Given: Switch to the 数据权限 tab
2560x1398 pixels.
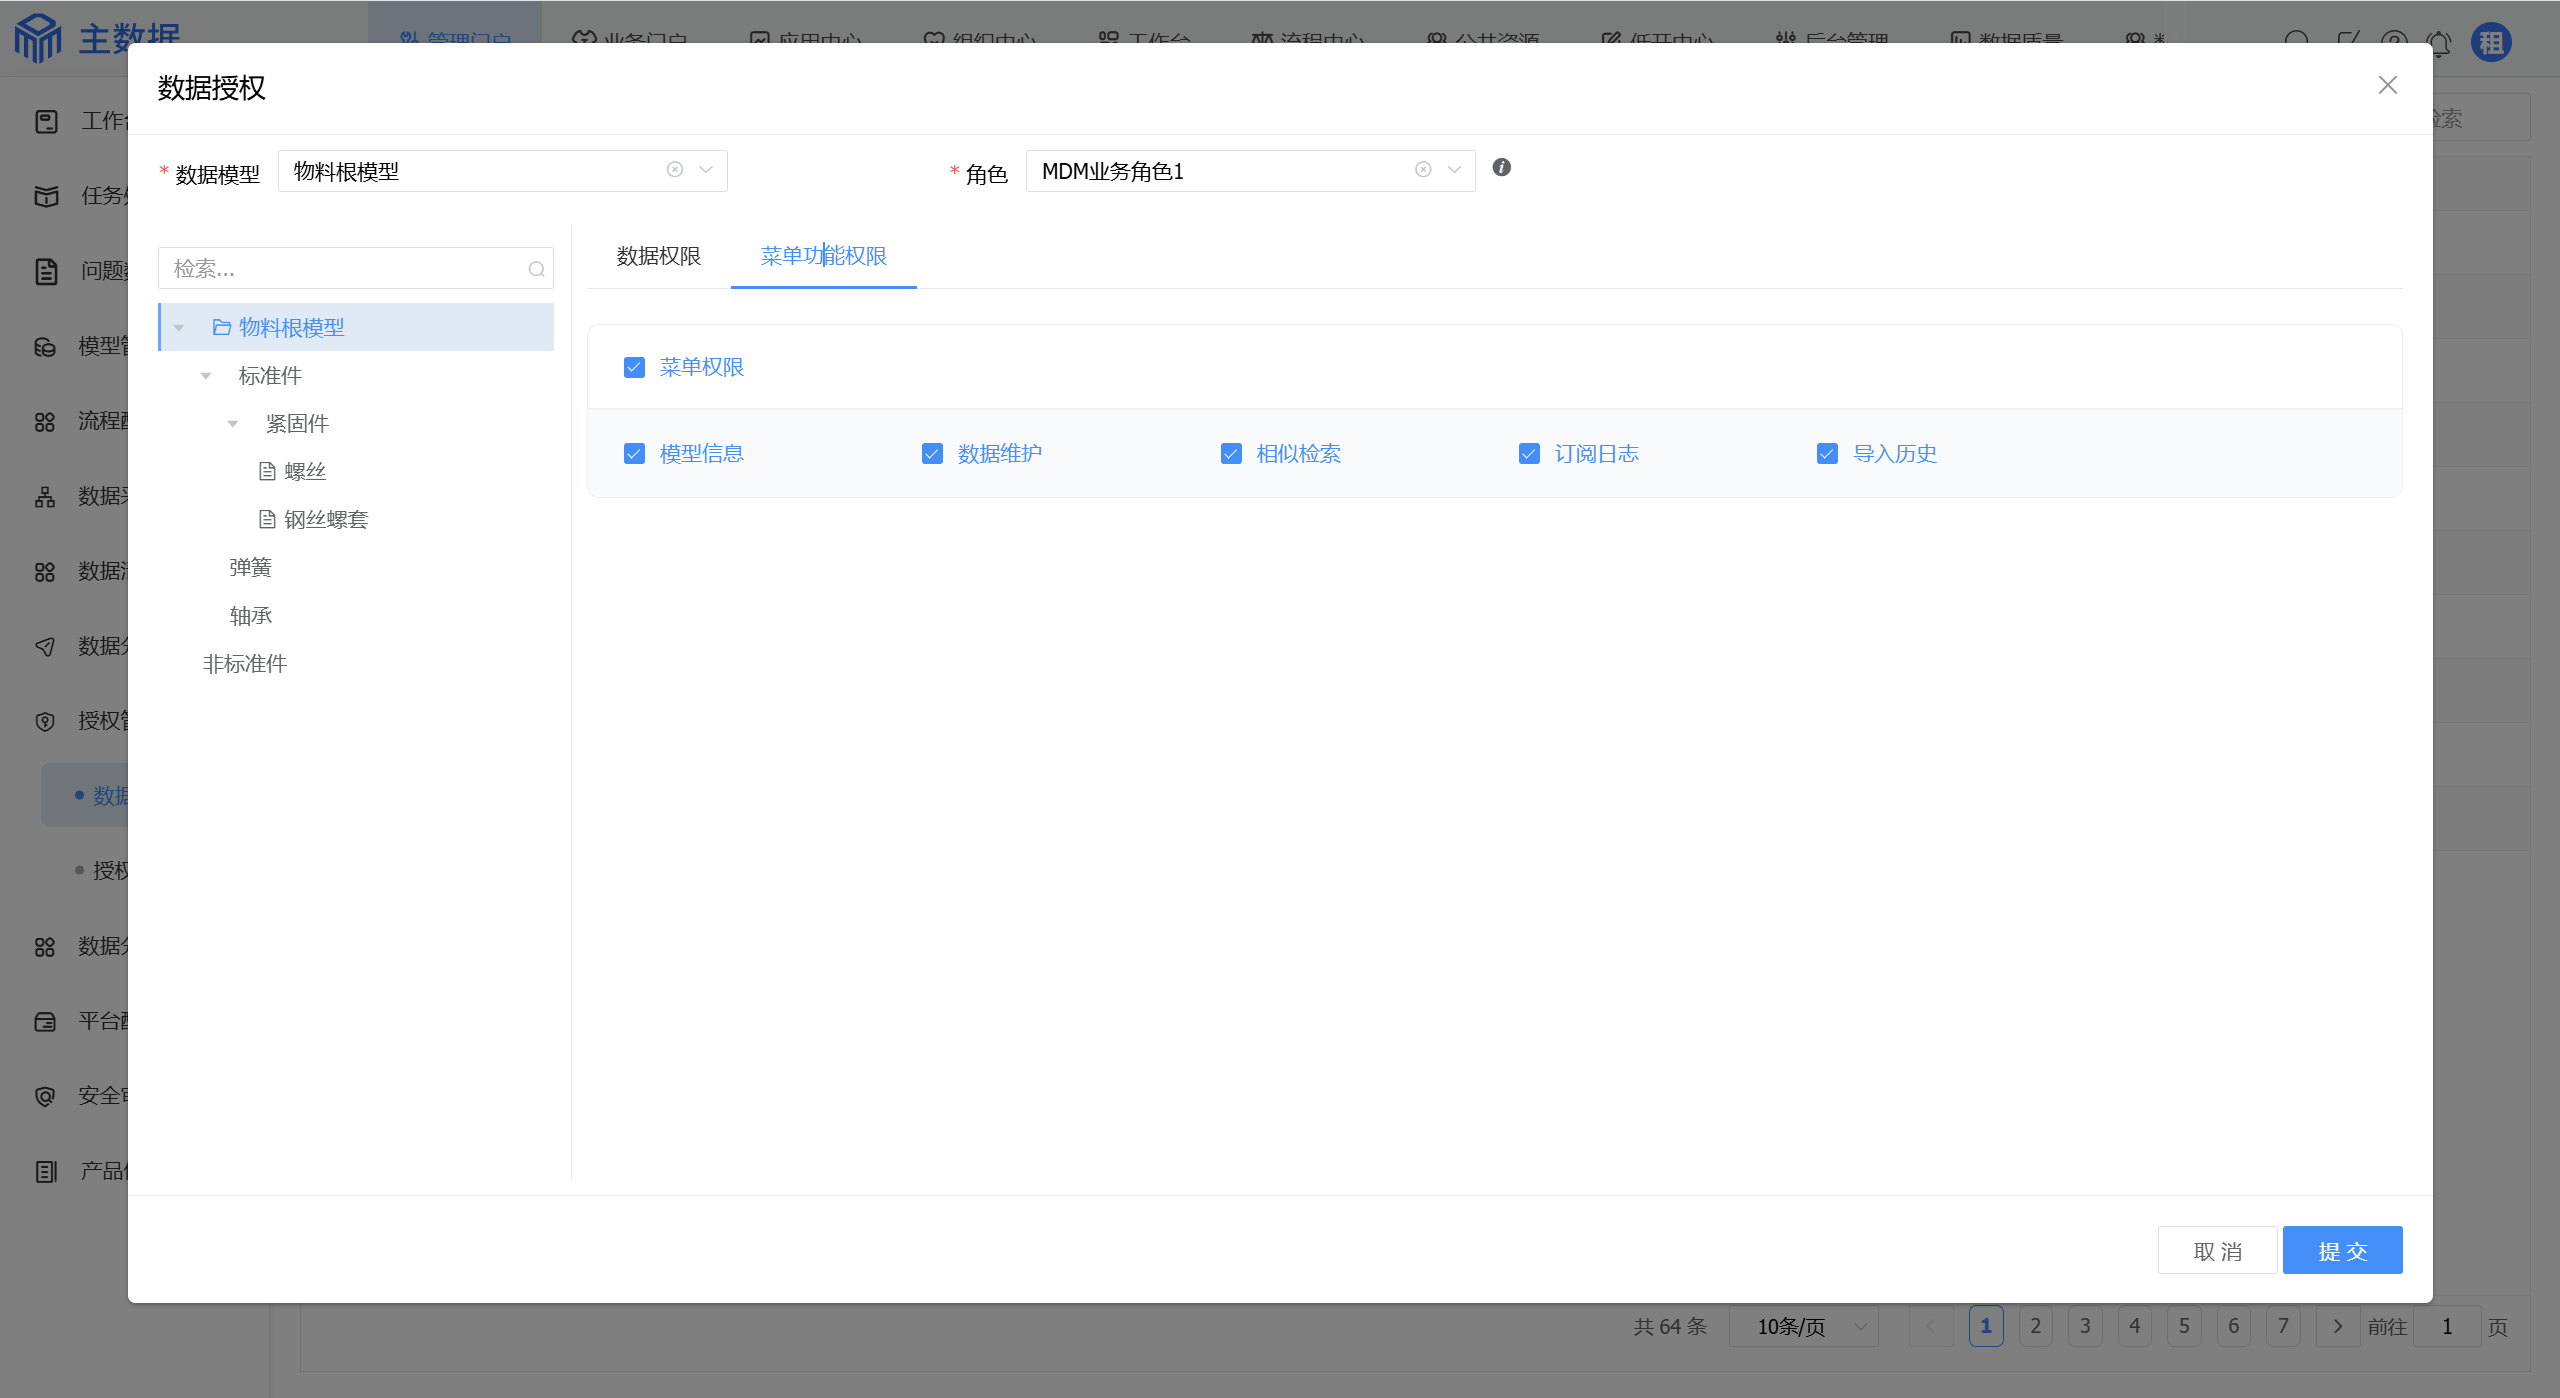Looking at the screenshot, I should (658, 256).
